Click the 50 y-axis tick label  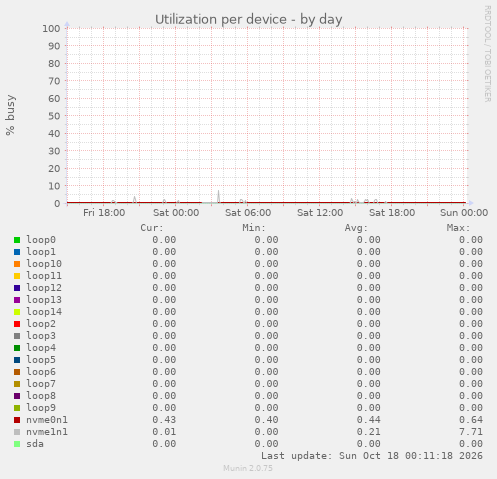(54, 116)
